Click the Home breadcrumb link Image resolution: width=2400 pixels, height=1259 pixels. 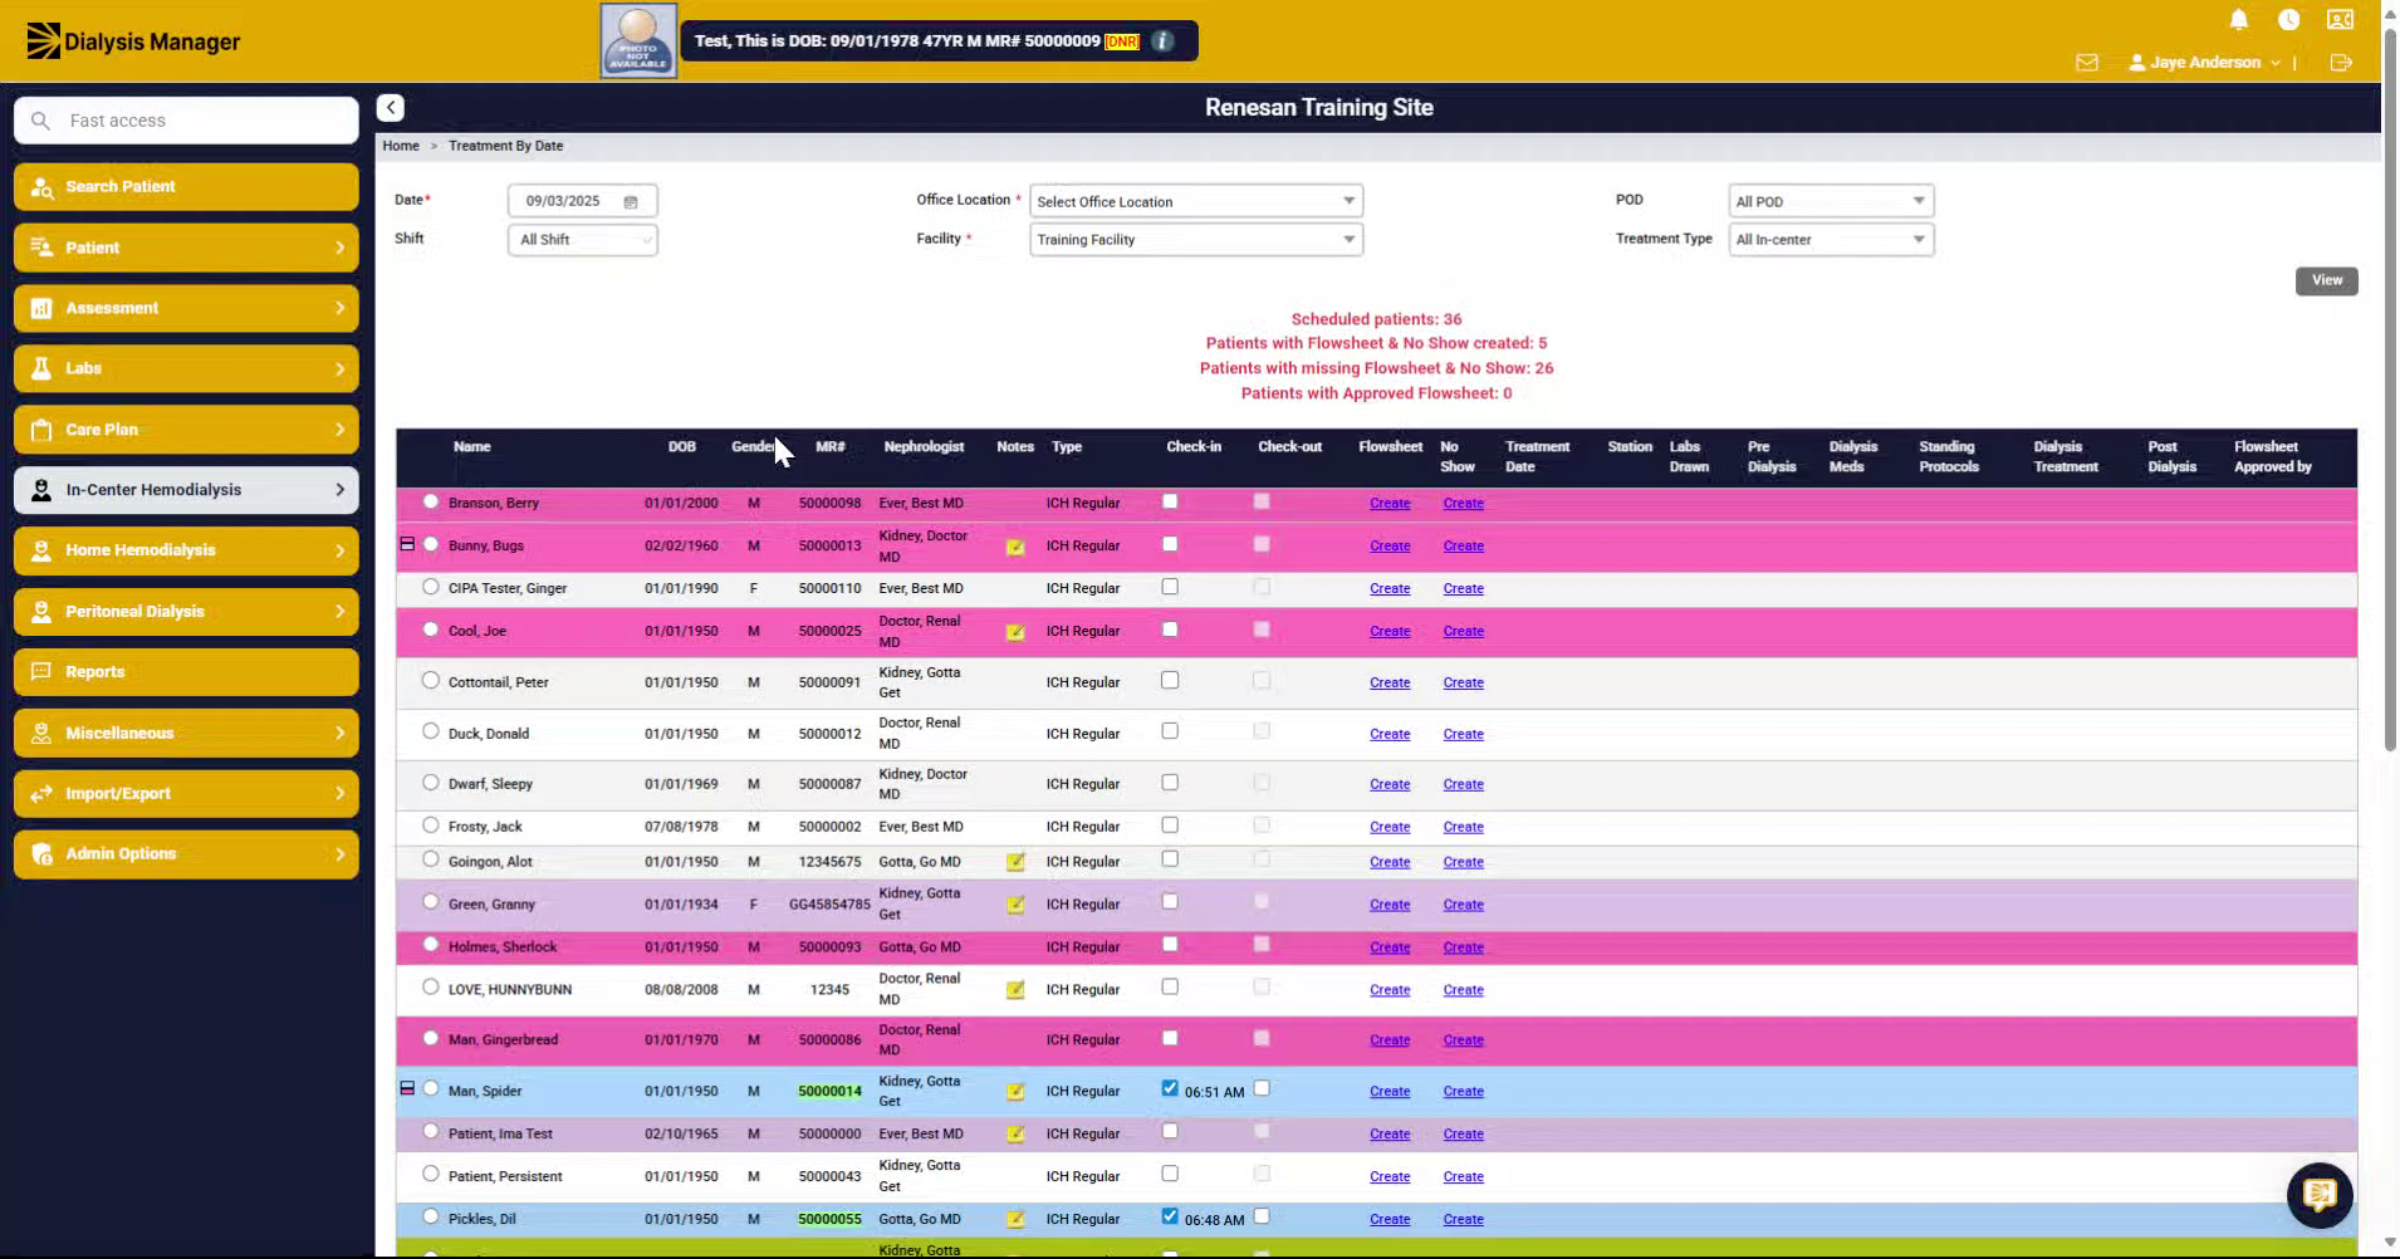[x=400, y=146]
